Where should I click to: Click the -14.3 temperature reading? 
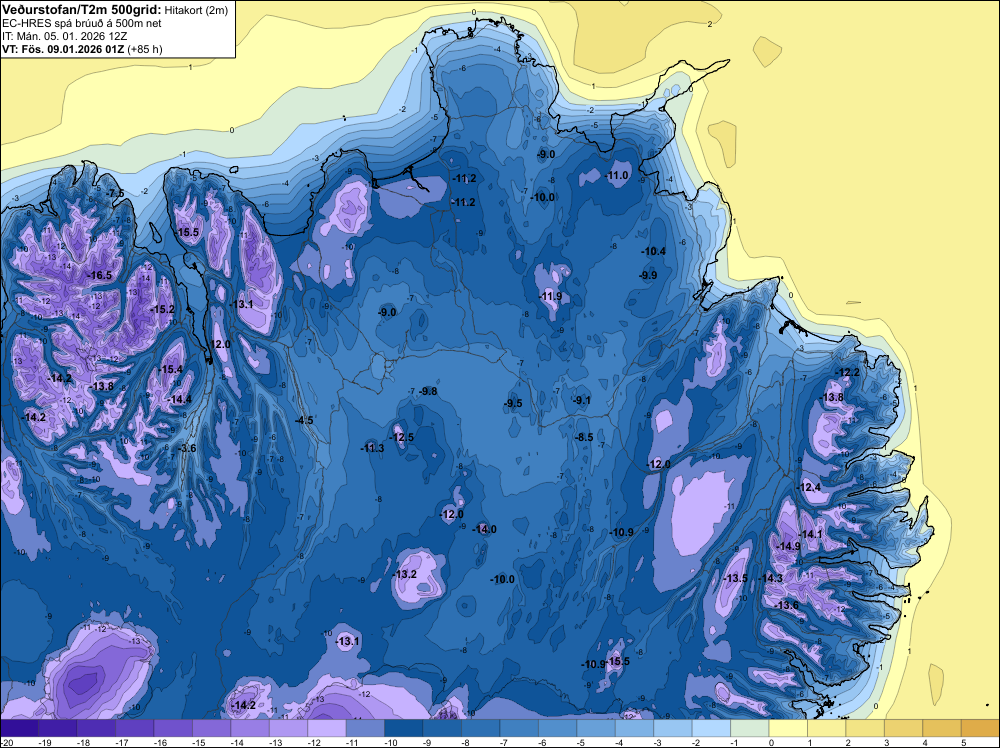pyautogui.click(x=770, y=578)
